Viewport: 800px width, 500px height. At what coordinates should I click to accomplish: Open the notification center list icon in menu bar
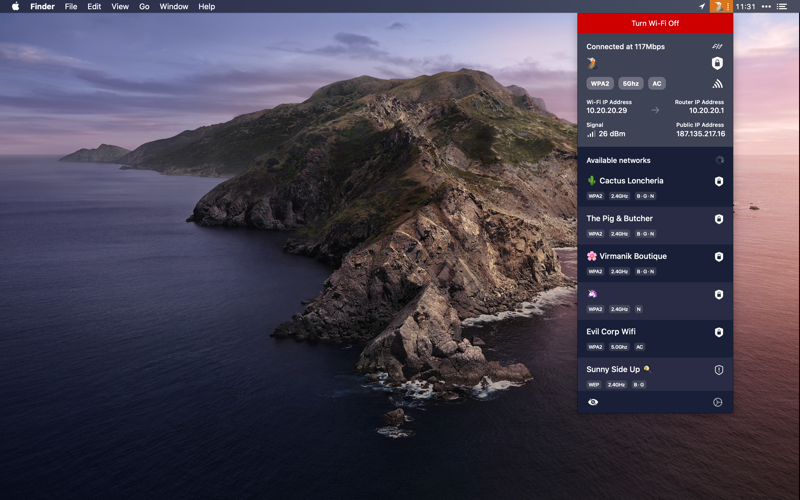tap(782, 7)
